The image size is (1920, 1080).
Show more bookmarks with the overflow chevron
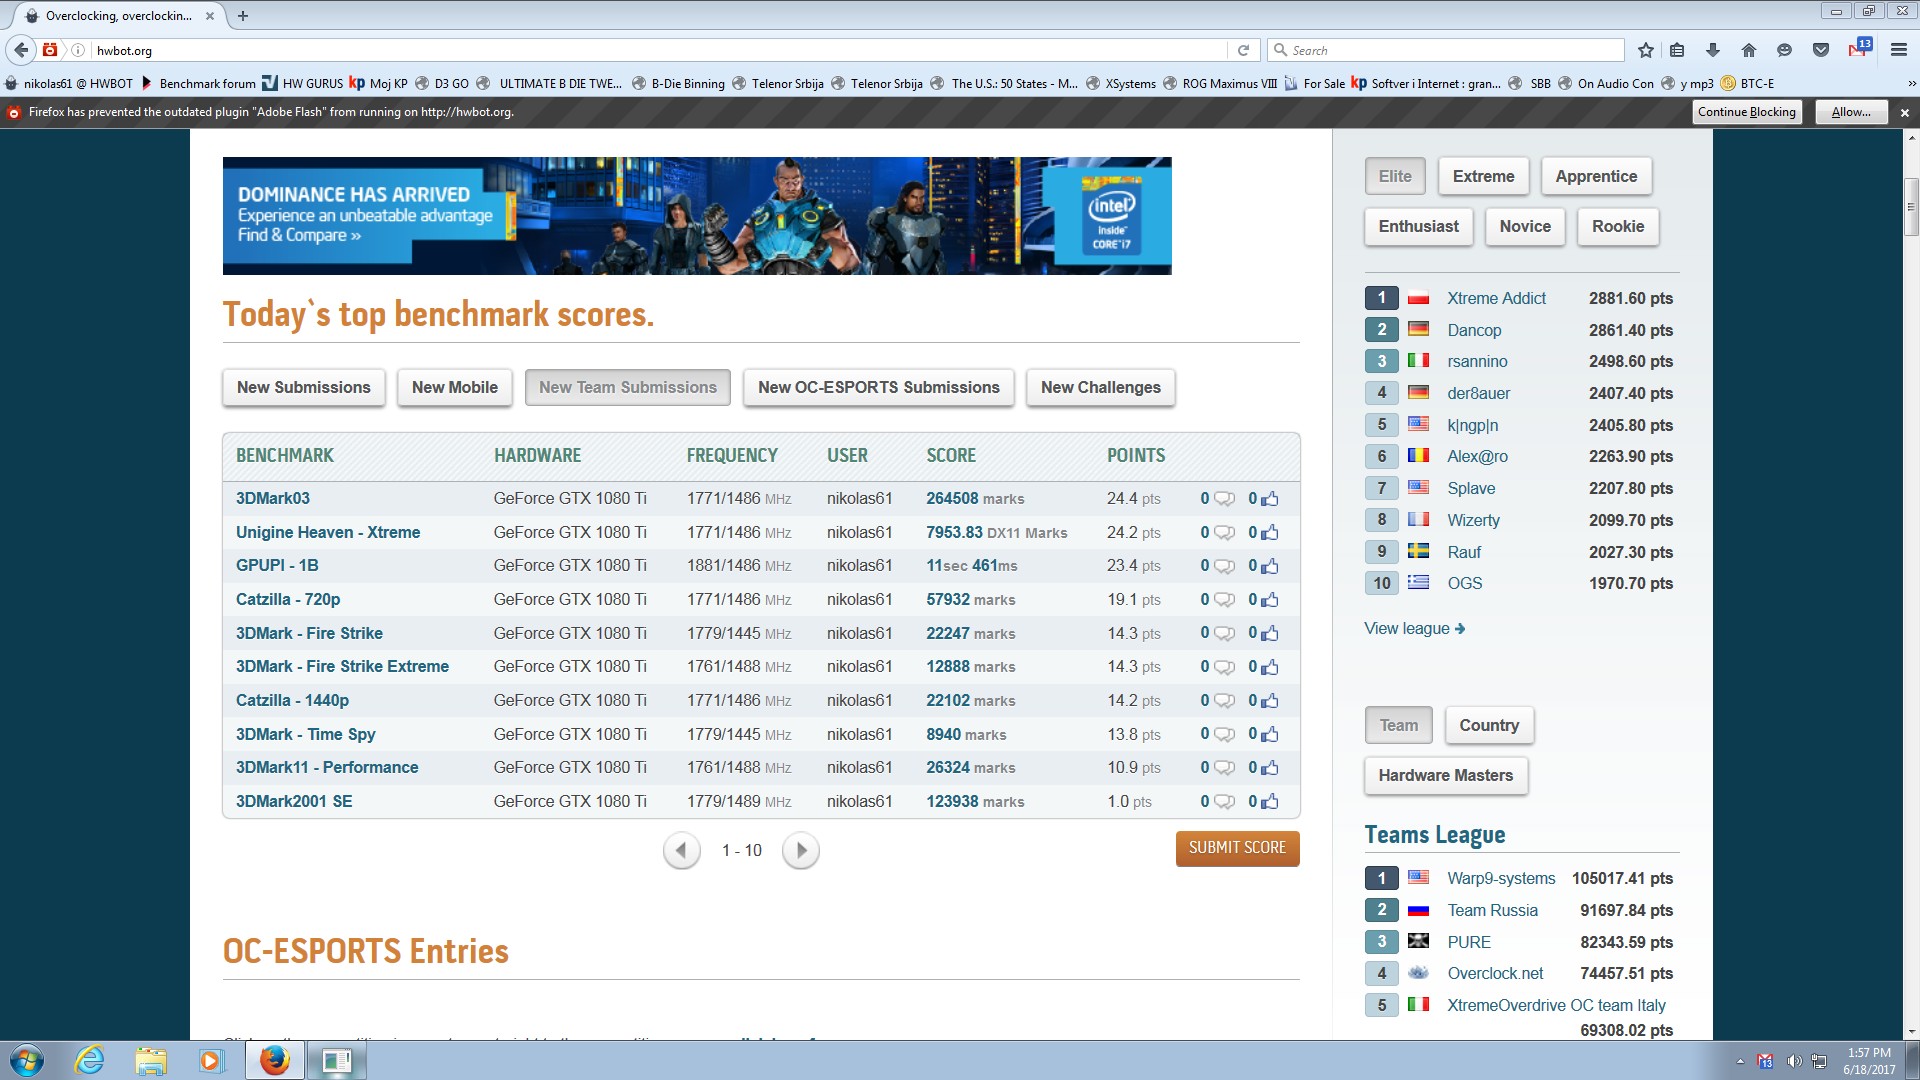tap(1911, 84)
